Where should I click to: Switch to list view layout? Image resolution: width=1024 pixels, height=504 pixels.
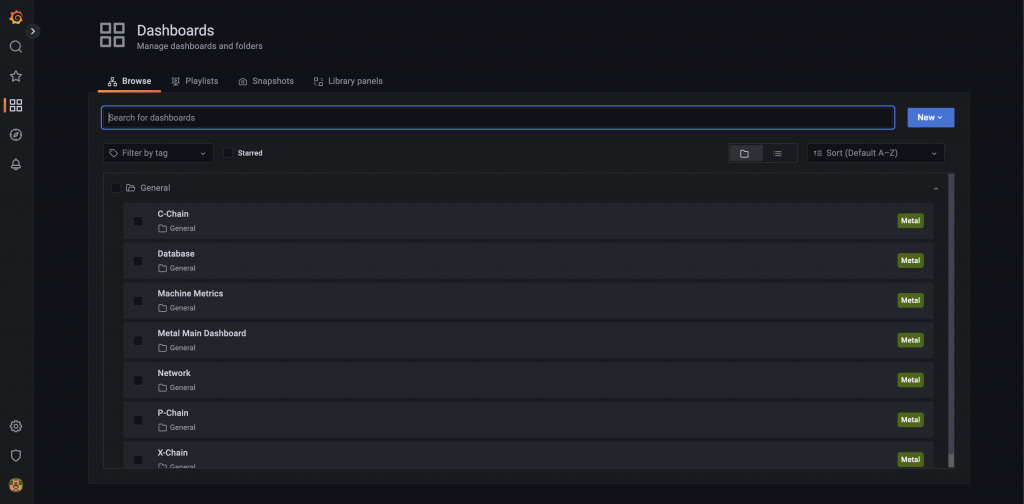tap(778, 153)
